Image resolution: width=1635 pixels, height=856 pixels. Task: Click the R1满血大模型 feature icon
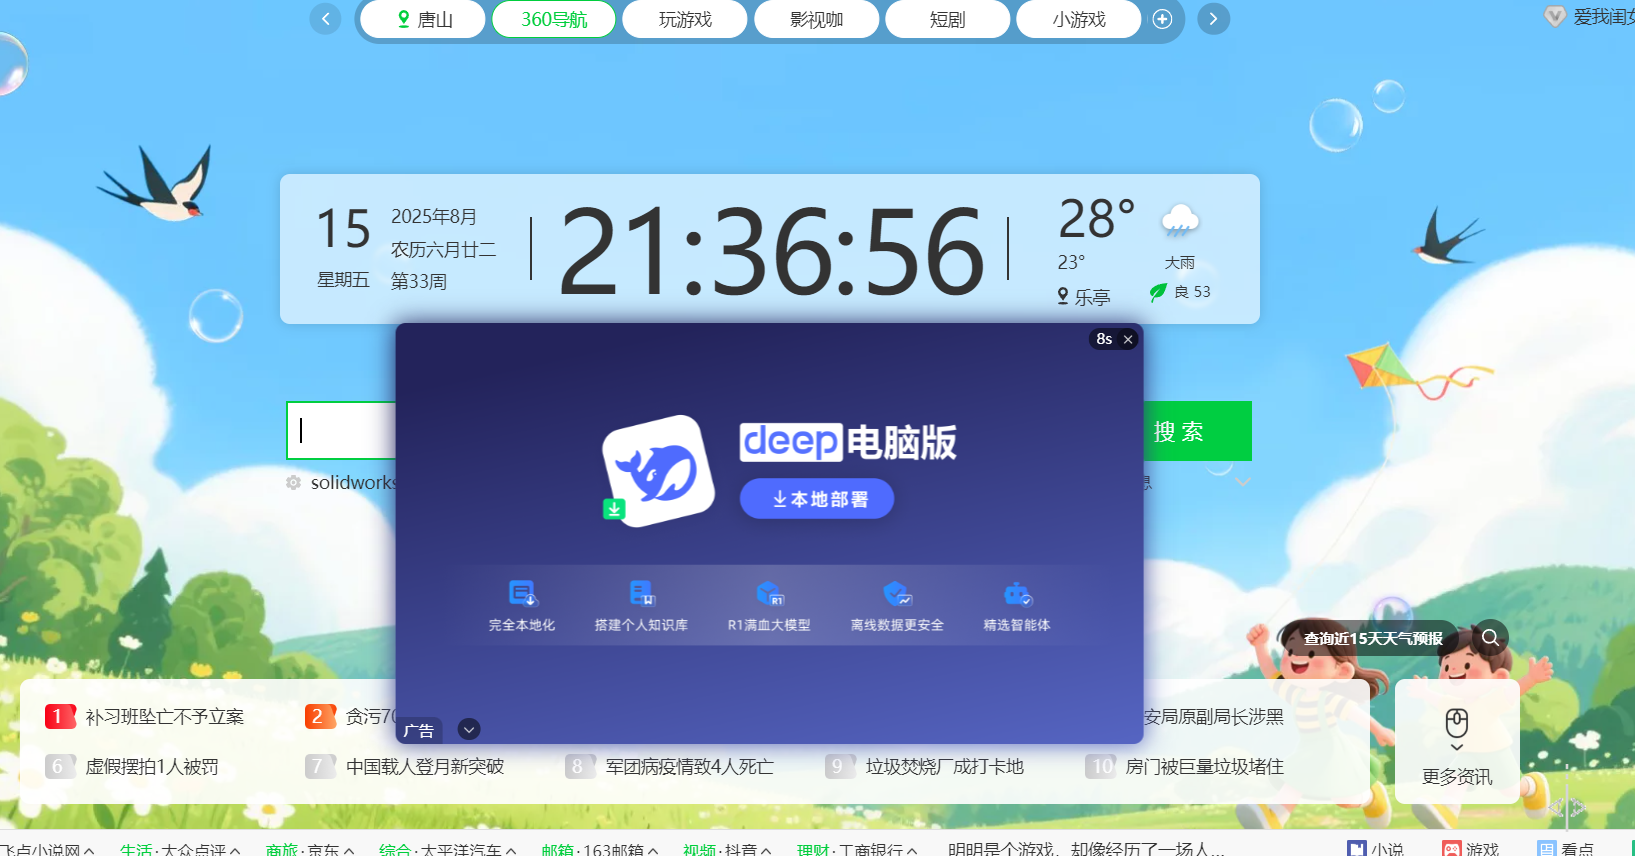[769, 594]
